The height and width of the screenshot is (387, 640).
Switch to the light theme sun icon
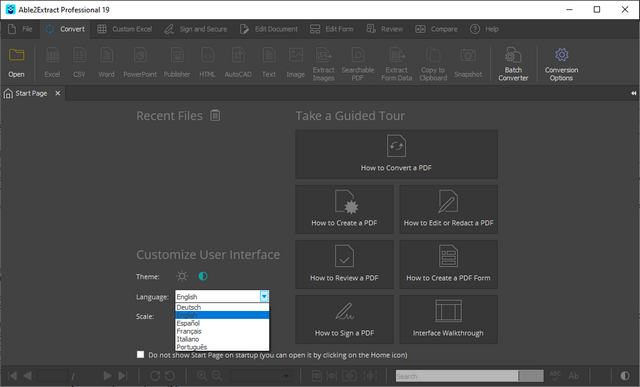pyautogui.click(x=182, y=276)
